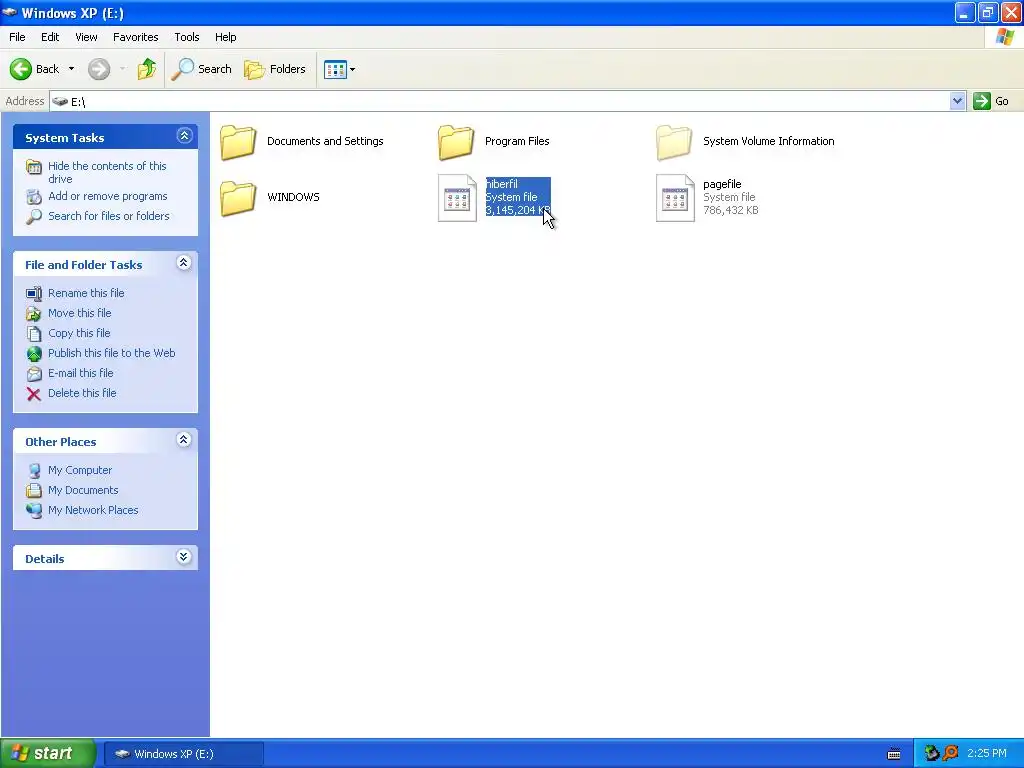
Task: Collapse the Other Places panel
Action: coord(184,440)
